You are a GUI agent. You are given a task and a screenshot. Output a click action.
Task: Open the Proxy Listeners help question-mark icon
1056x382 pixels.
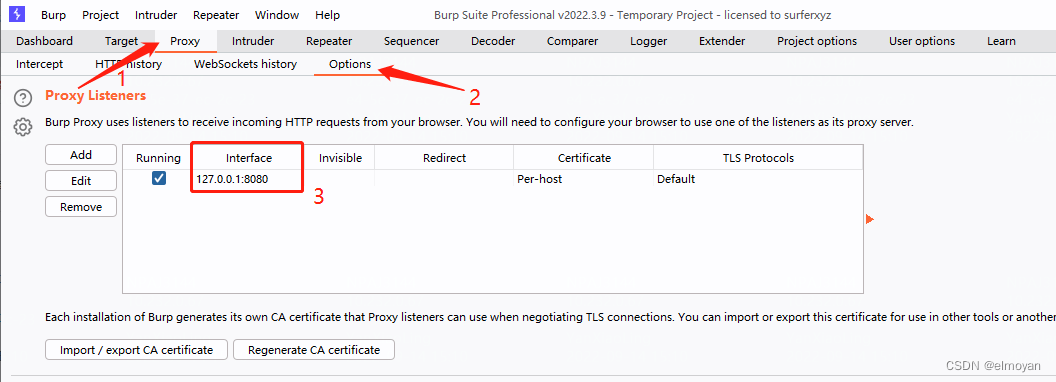pos(23,98)
